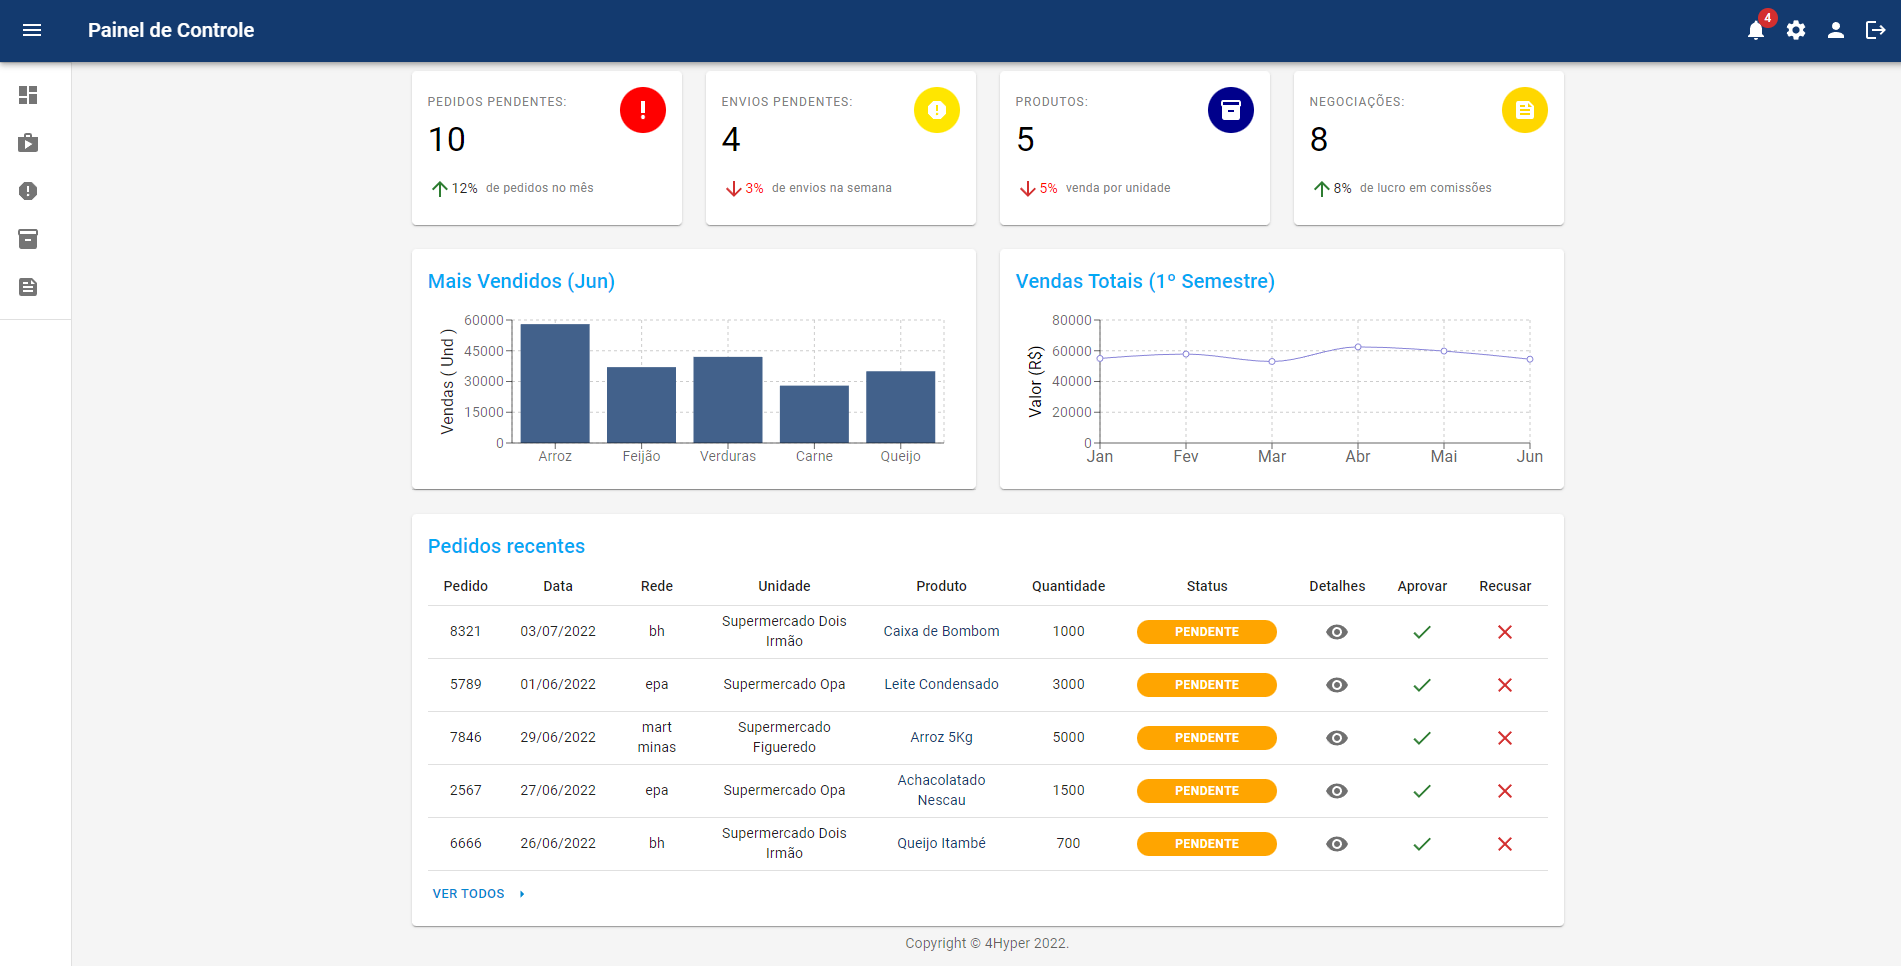Open the user profile icon

click(1836, 30)
